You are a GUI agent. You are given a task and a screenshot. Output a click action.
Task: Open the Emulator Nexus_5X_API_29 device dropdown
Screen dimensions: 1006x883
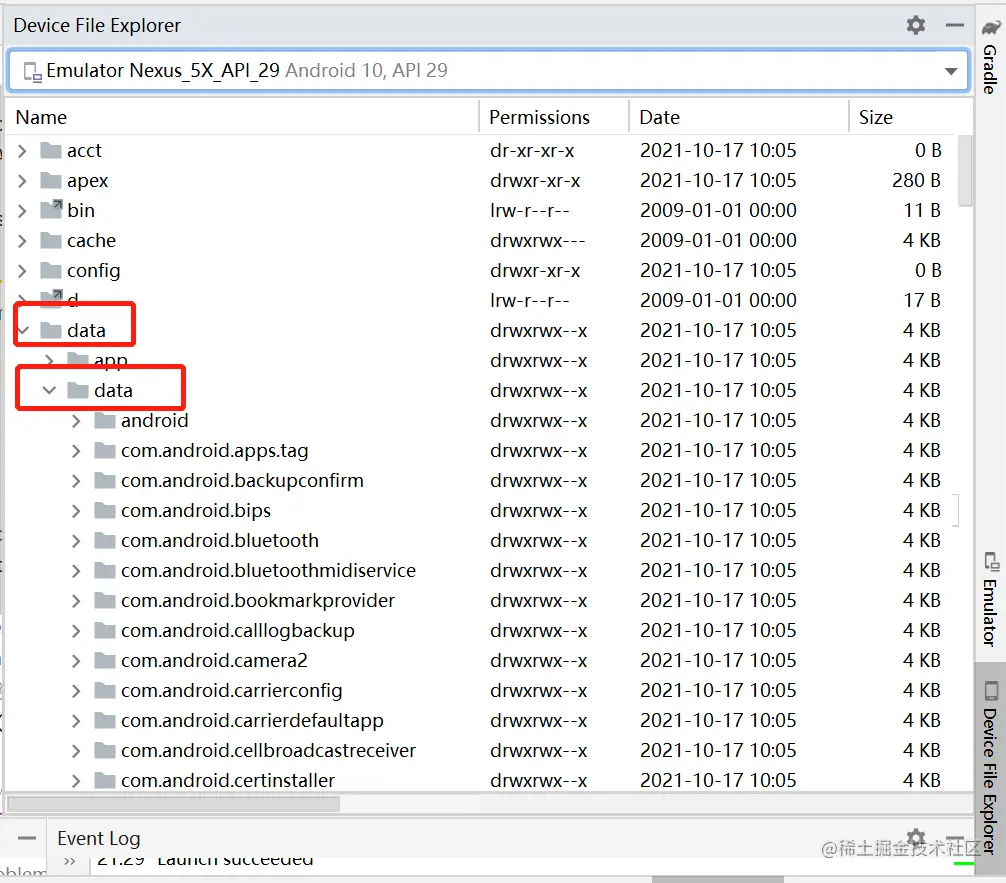tap(953, 70)
